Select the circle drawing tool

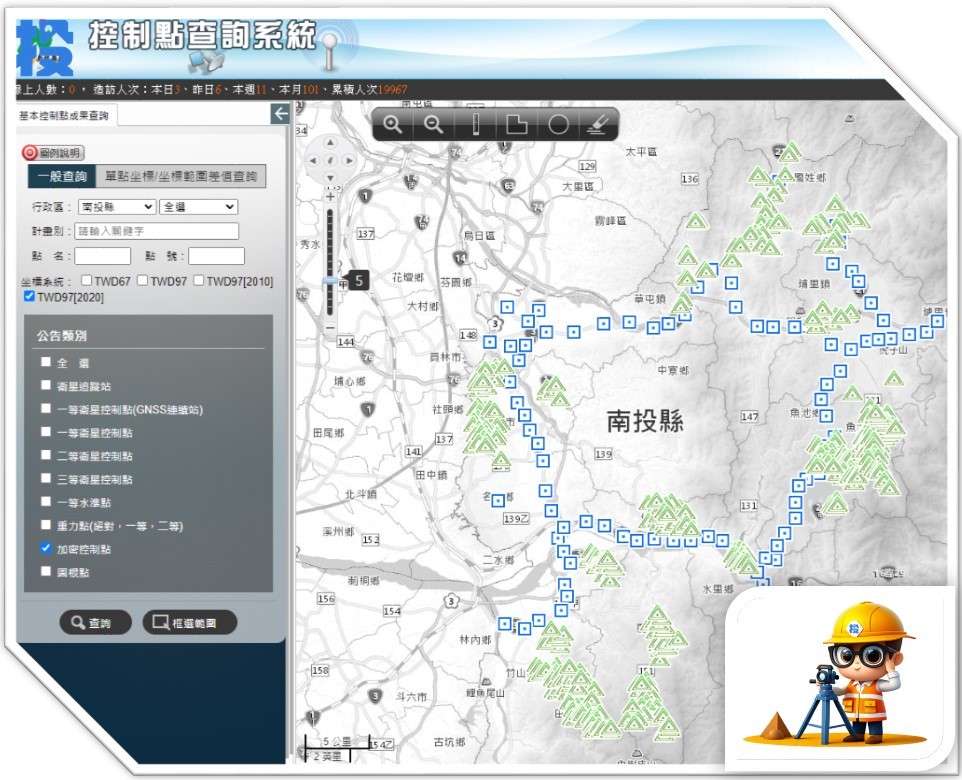tap(558, 125)
